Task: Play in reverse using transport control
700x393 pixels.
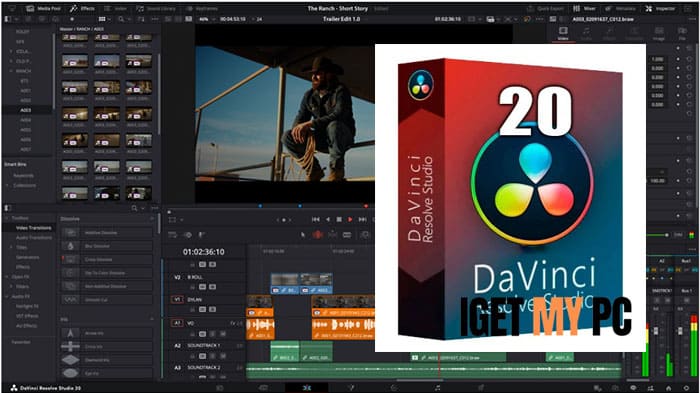Action: coord(328,219)
